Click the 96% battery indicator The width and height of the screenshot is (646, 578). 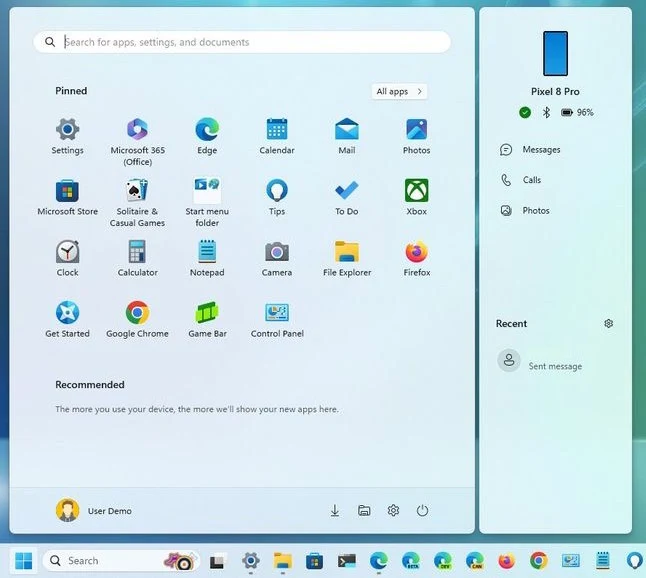pos(577,112)
